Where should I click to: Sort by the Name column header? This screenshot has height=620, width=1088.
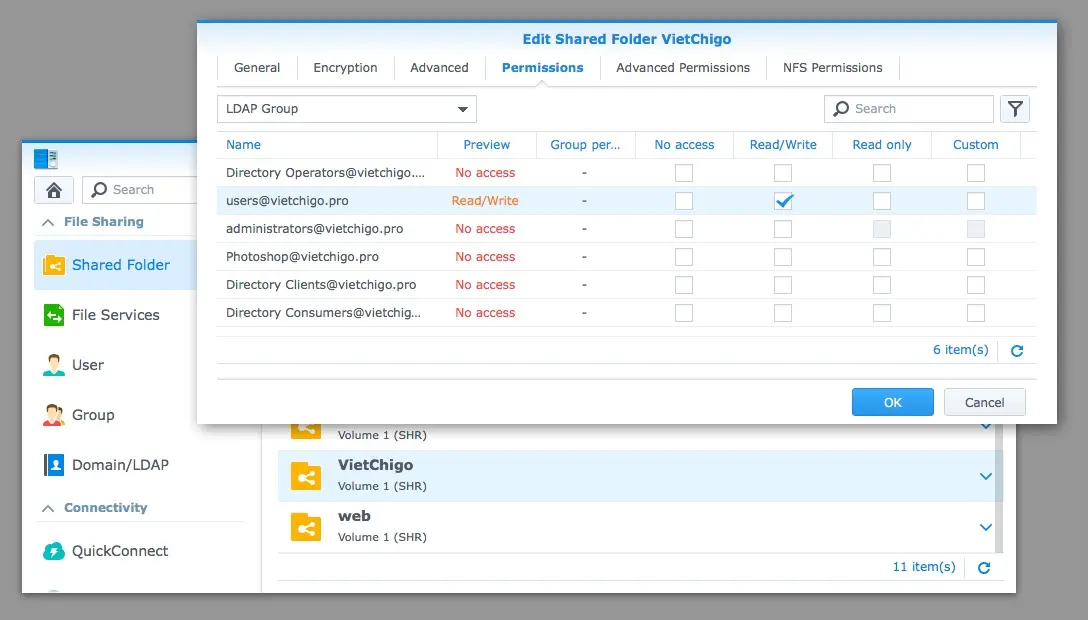tap(327, 145)
